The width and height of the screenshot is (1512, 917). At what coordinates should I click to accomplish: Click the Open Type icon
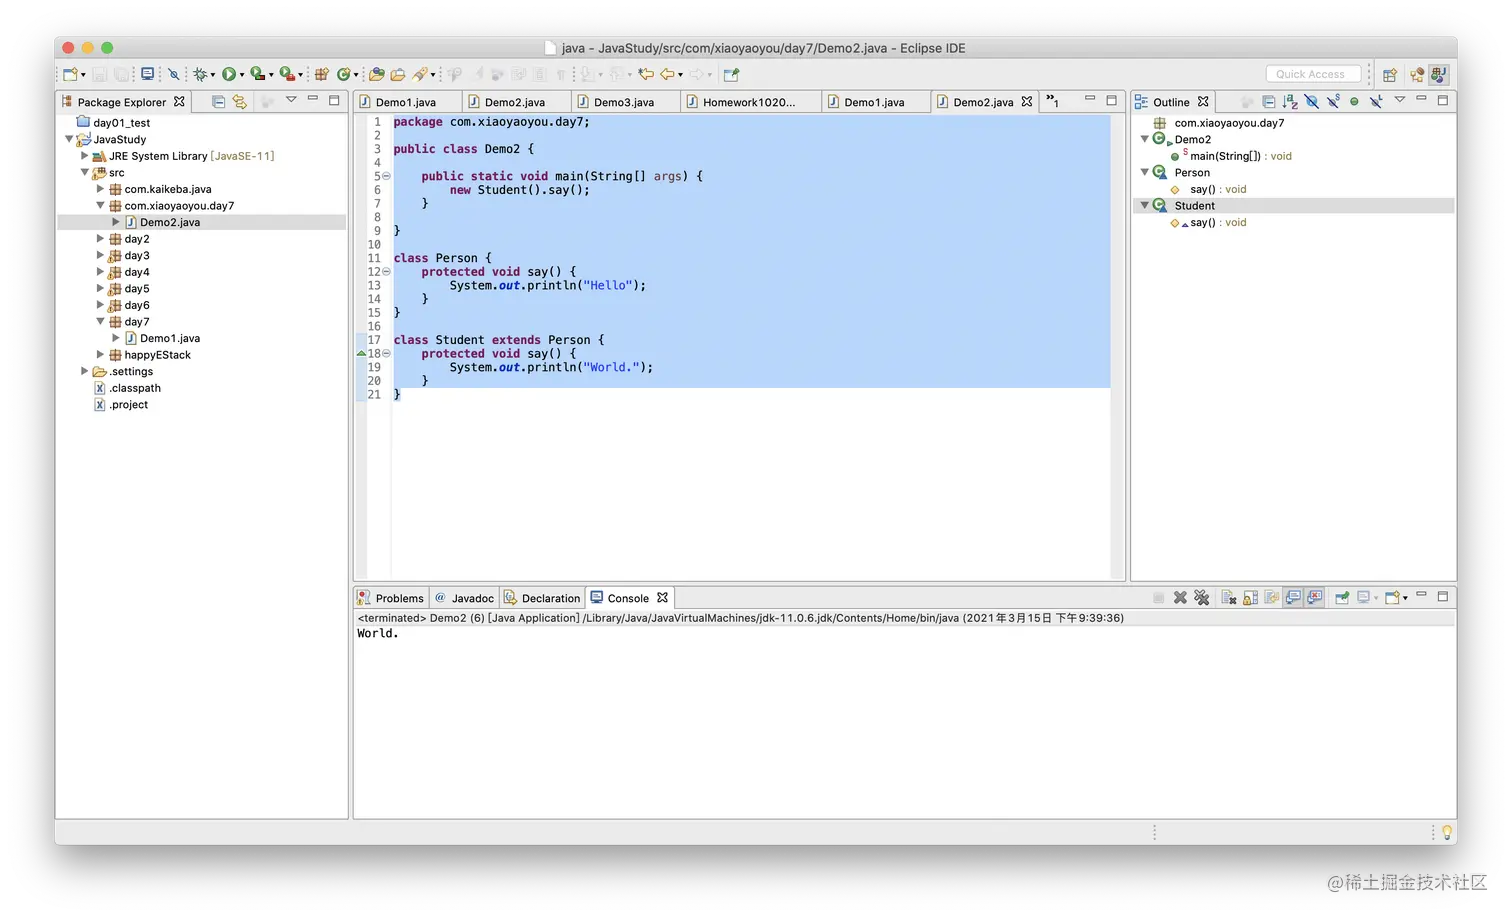tap(377, 74)
